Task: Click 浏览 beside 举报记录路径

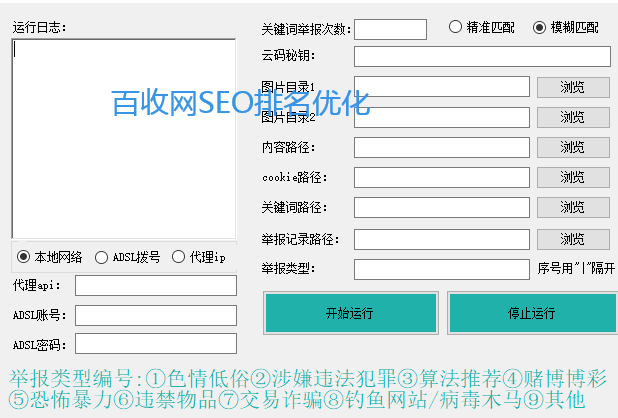Action: tap(573, 239)
